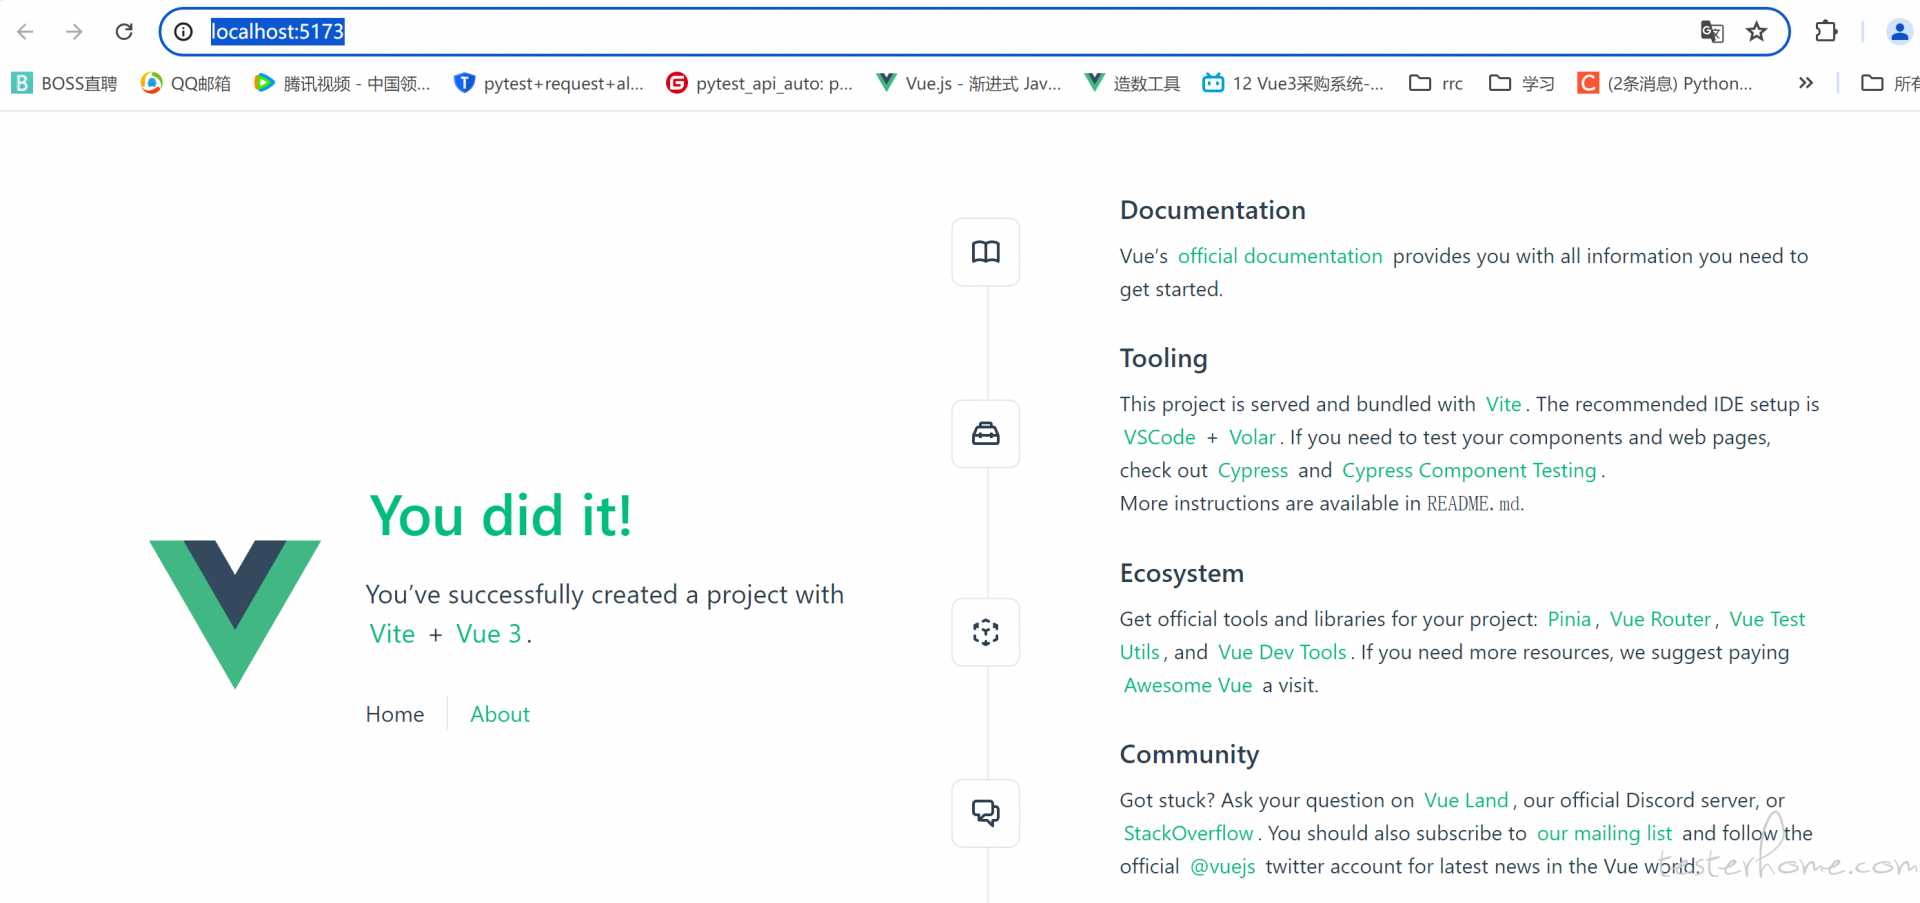The width and height of the screenshot is (1920, 903).
Task: Click the Community chat icon
Action: [986, 813]
